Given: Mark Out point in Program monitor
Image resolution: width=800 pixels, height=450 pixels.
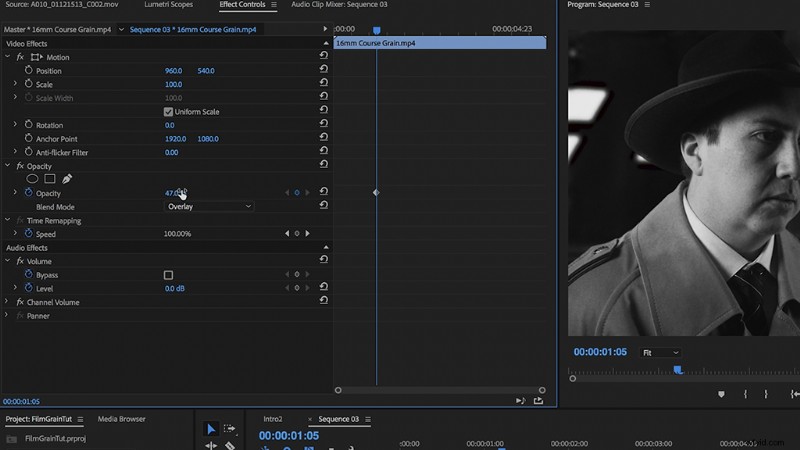Looking at the screenshot, I should 766,394.
